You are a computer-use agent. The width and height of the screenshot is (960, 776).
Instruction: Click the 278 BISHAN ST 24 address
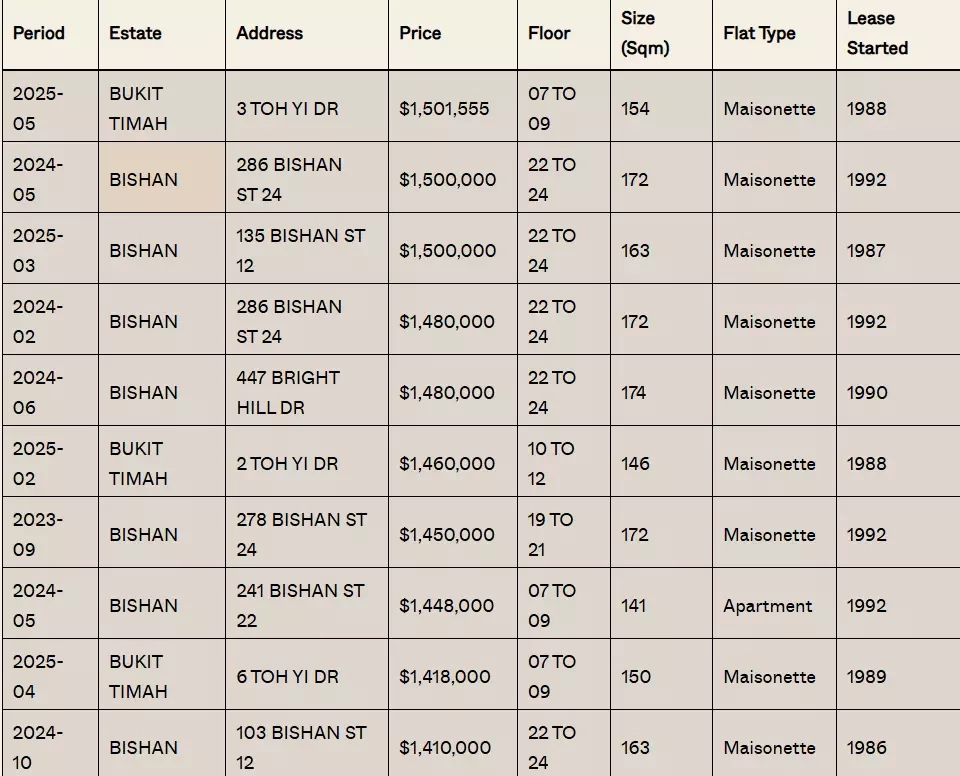click(x=307, y=533)
